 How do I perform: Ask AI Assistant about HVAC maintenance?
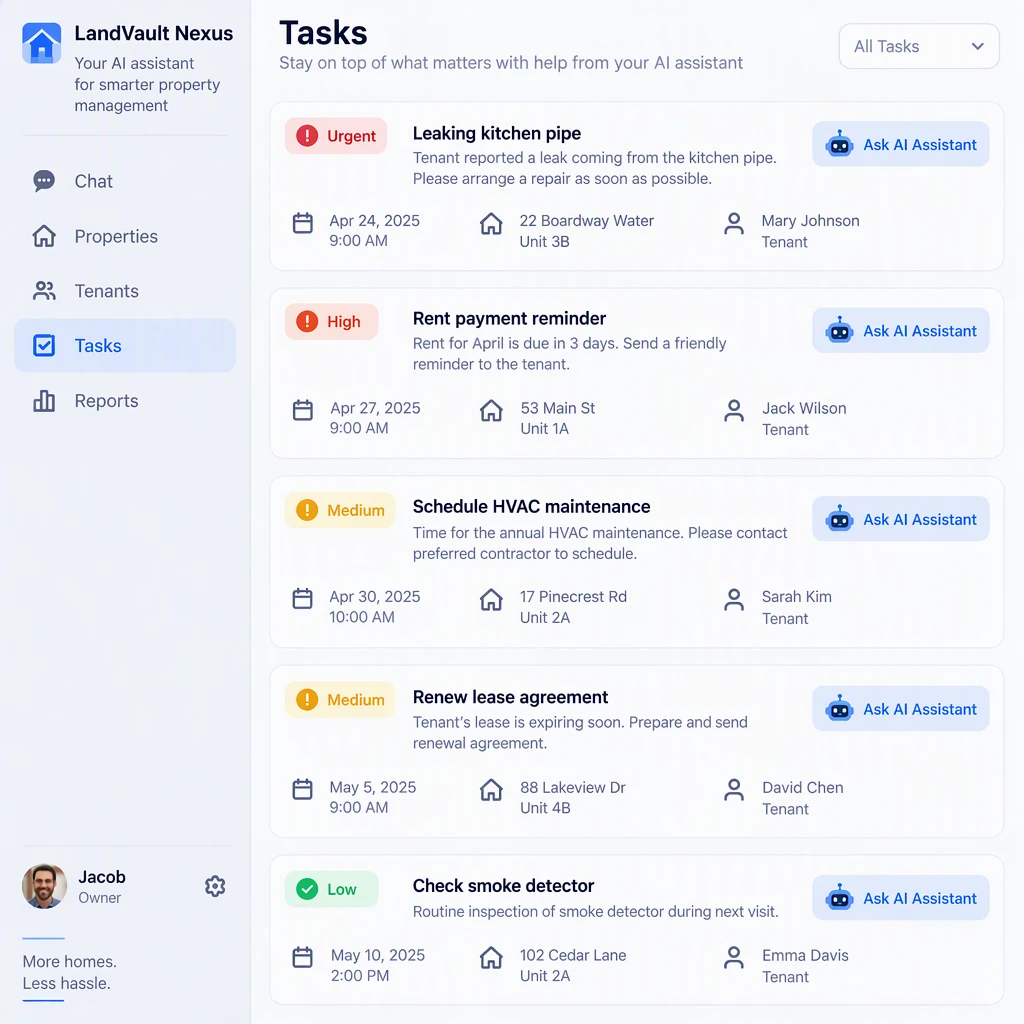901,519
